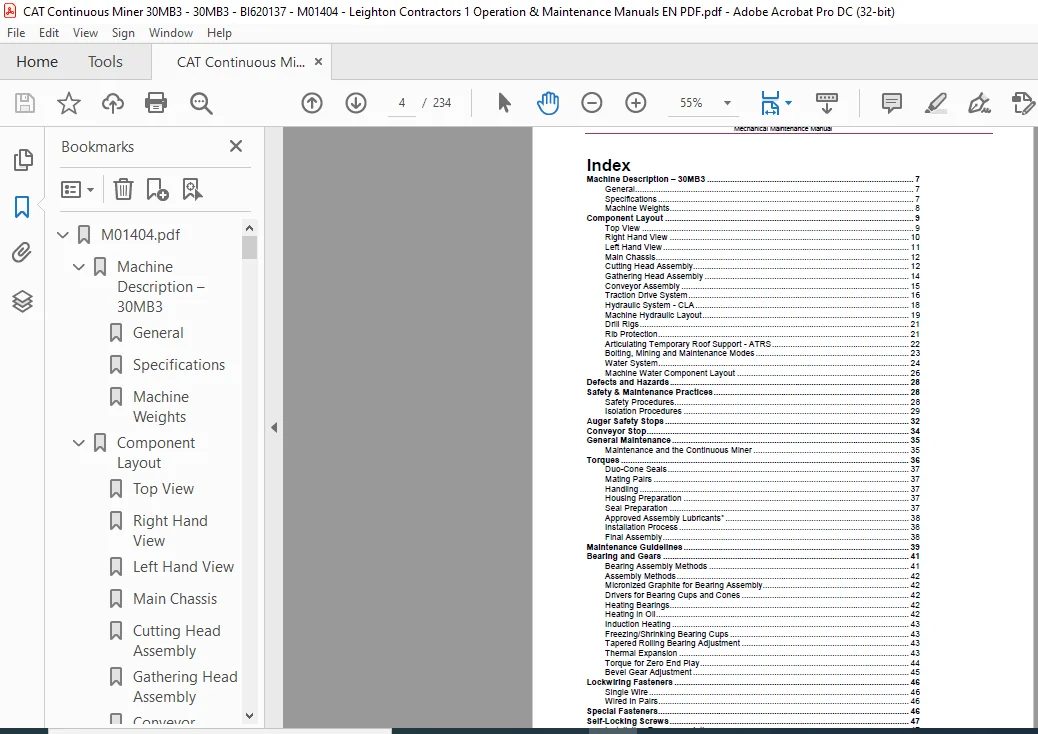Add the document to starred favorites

click(x=69, y=103)
